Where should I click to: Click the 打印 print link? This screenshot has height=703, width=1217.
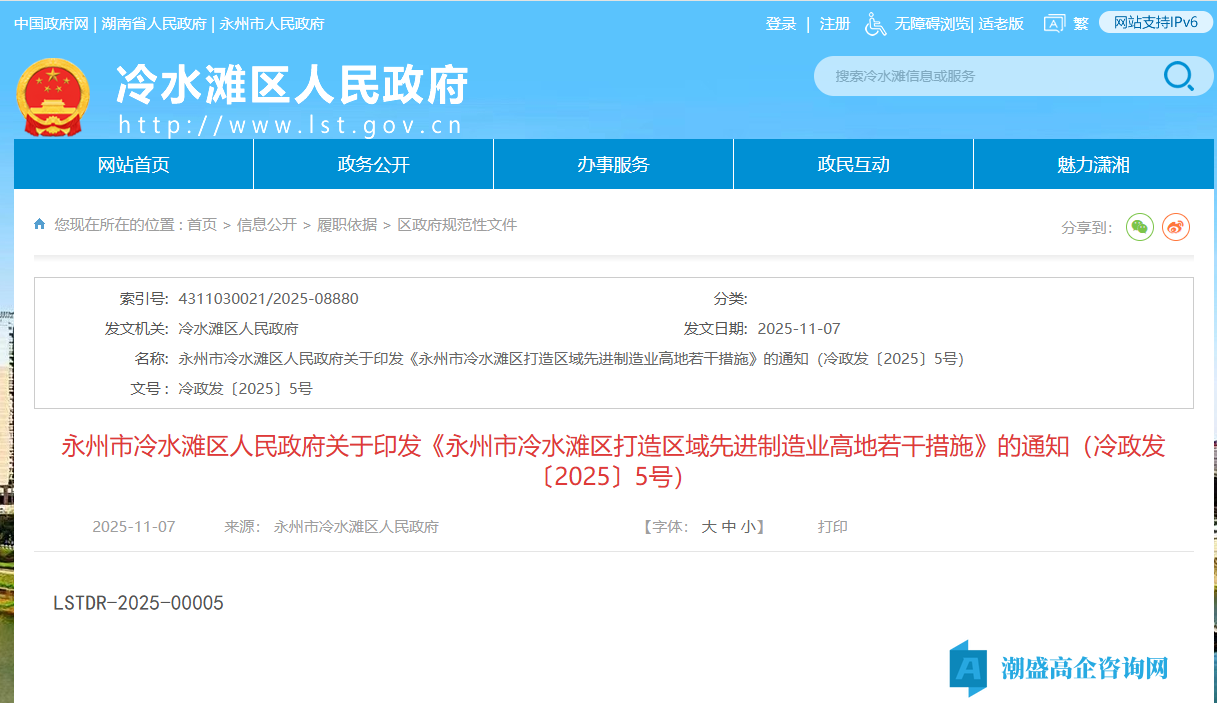pos(834,526)
